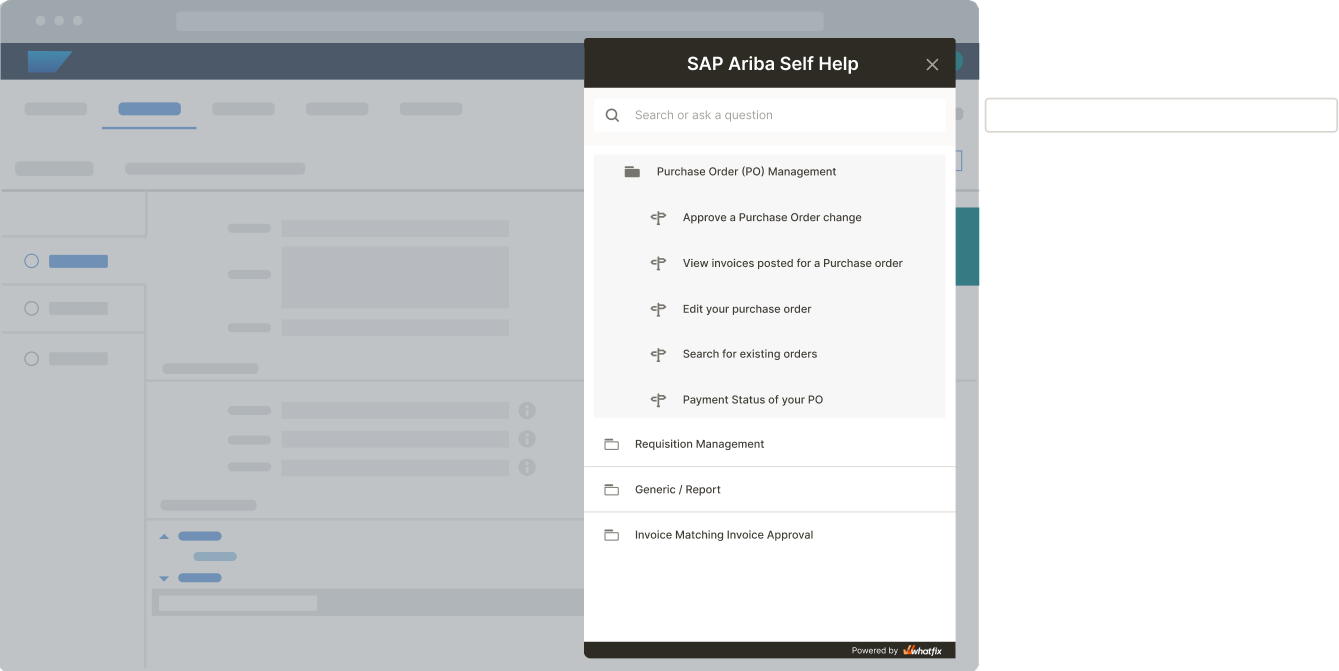Image resolution: width=1339 pixels, height=671 pixels.
Task: Expand the section with the downward blue triangle
Action: coord(165,577)
